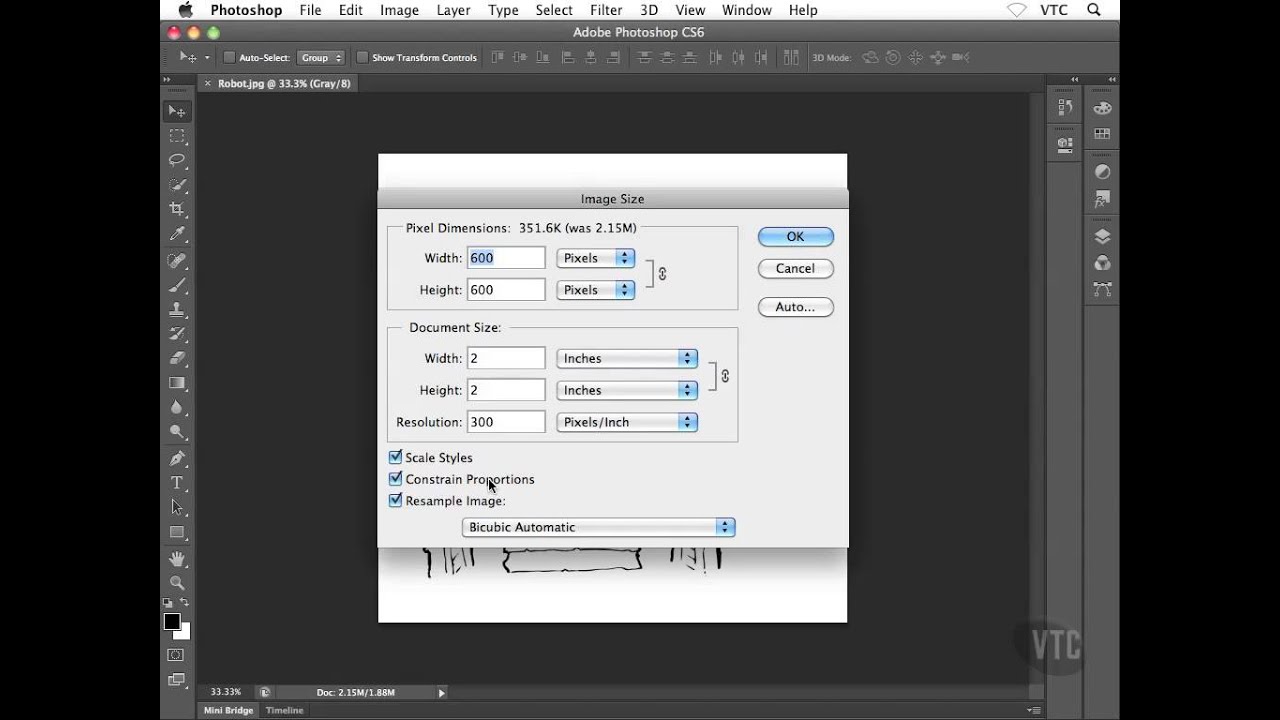Open the Layers panel icon
This screenshot has height=720, width=1280.
click(x=1102, y=237)
